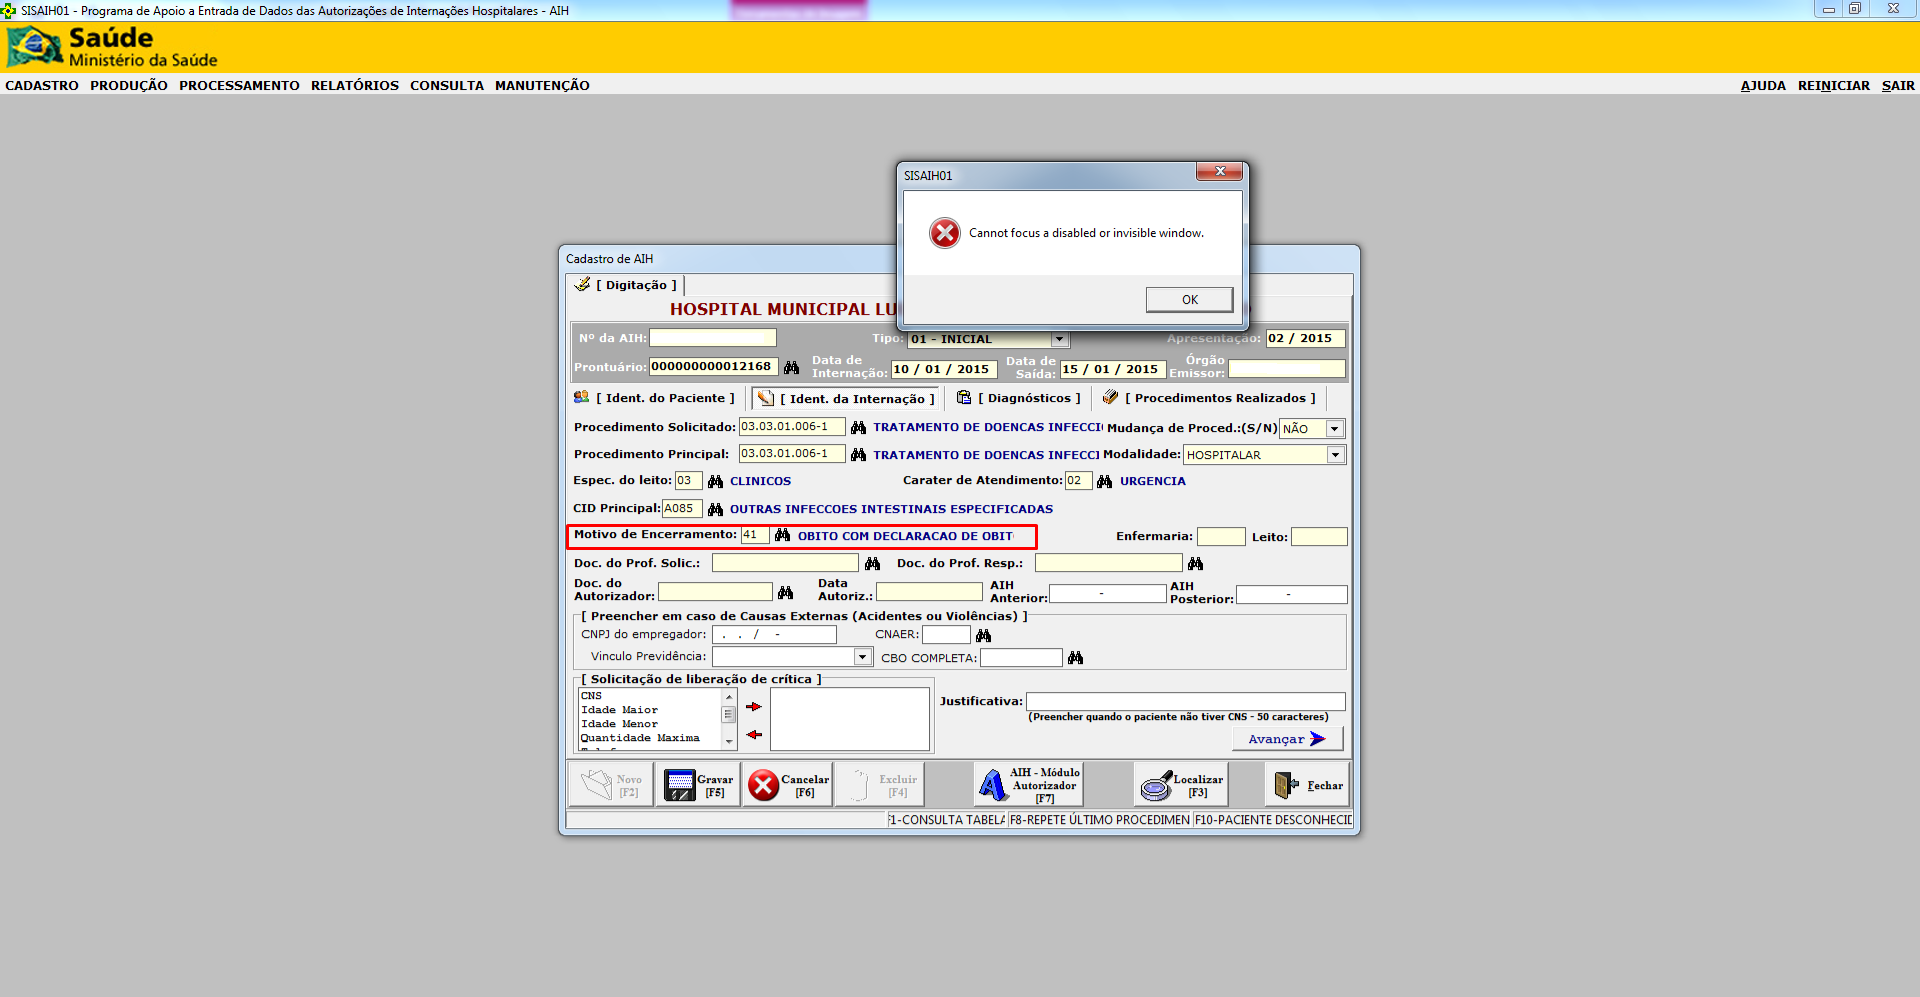Click REINICIAR in the menu bar
The width and height of the screenshot is (1920, 997).
(1833, 86)
